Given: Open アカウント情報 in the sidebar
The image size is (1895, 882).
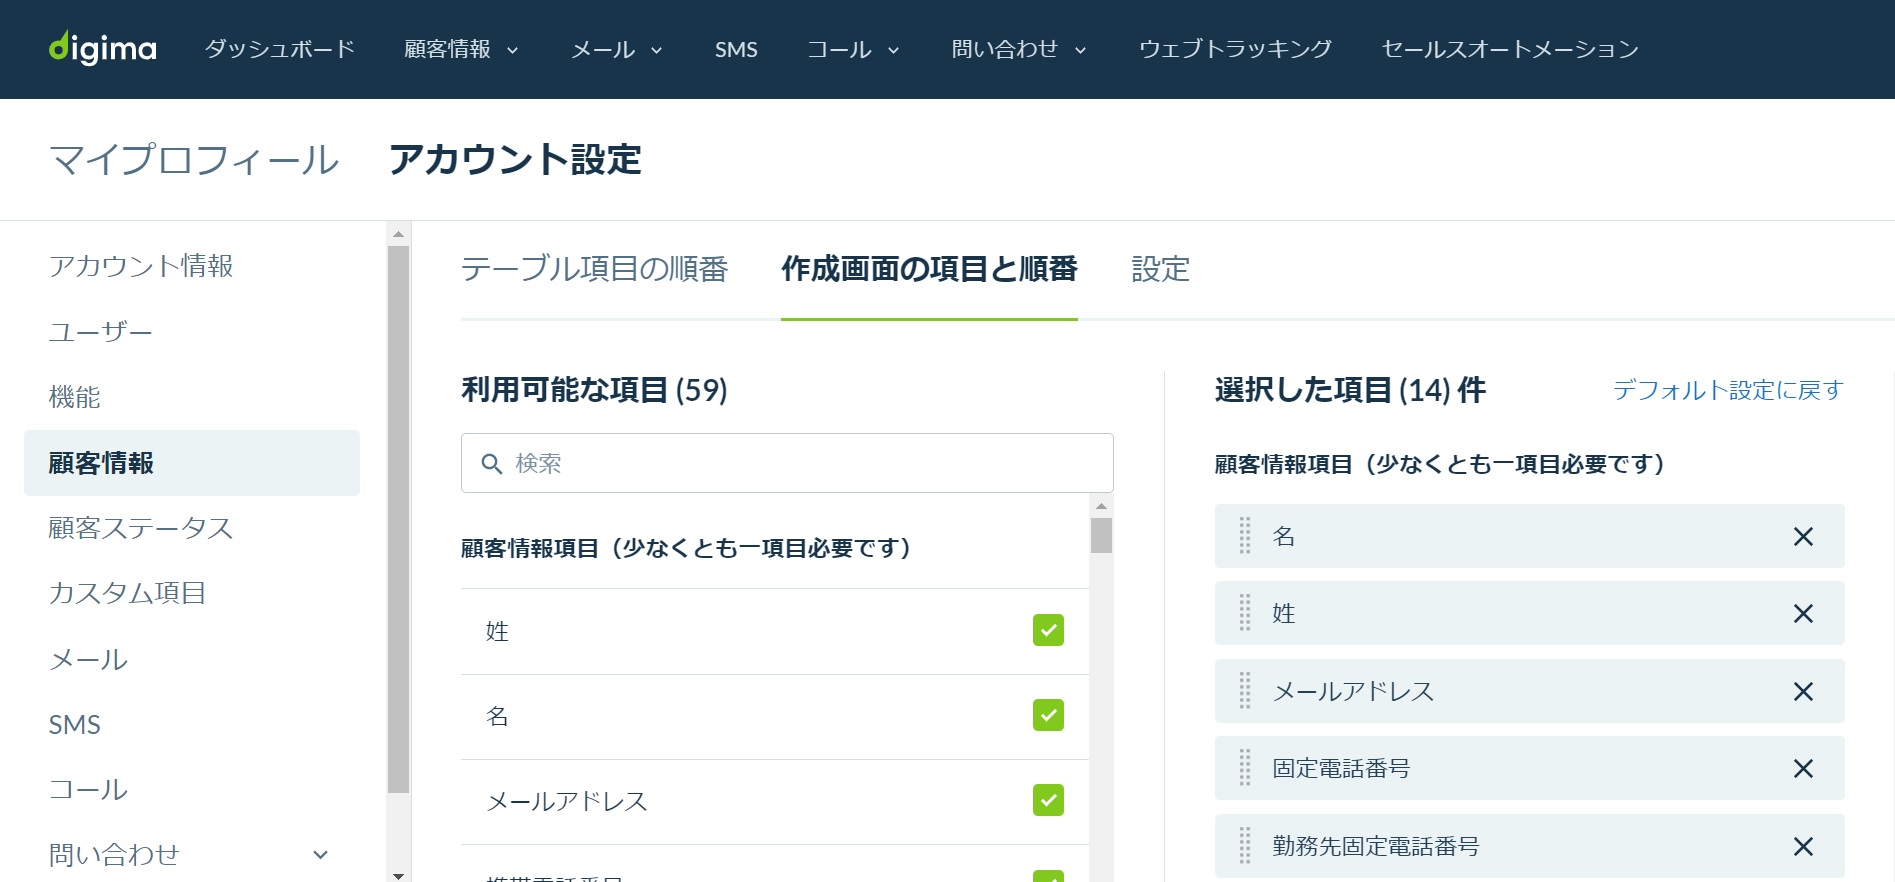Looking at the screenshot, I should point(141,266).
